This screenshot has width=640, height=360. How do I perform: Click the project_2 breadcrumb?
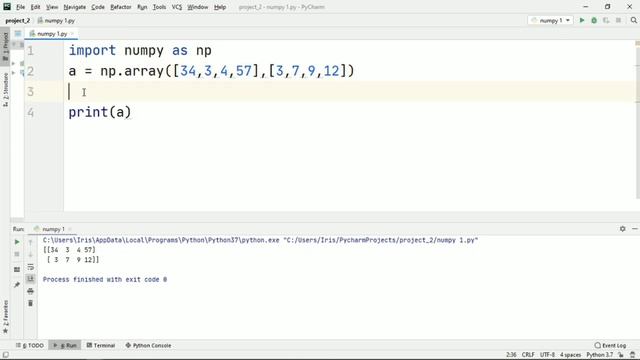(18, 20)
